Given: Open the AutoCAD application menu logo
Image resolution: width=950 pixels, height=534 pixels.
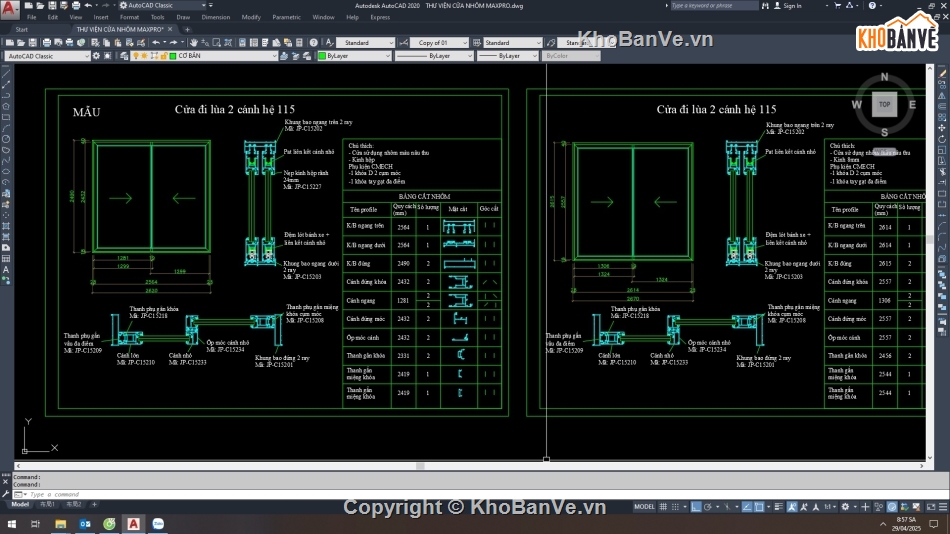Looking at the screenshot, I should (x=10, y=8).
